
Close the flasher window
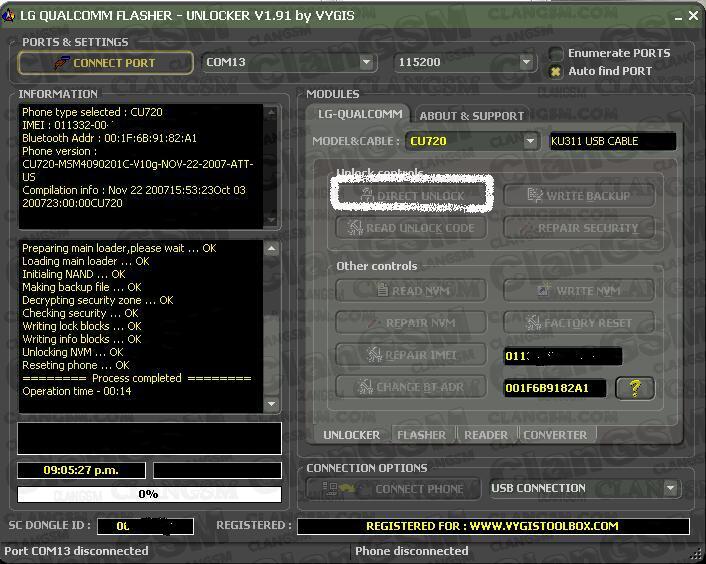(694, 16)
